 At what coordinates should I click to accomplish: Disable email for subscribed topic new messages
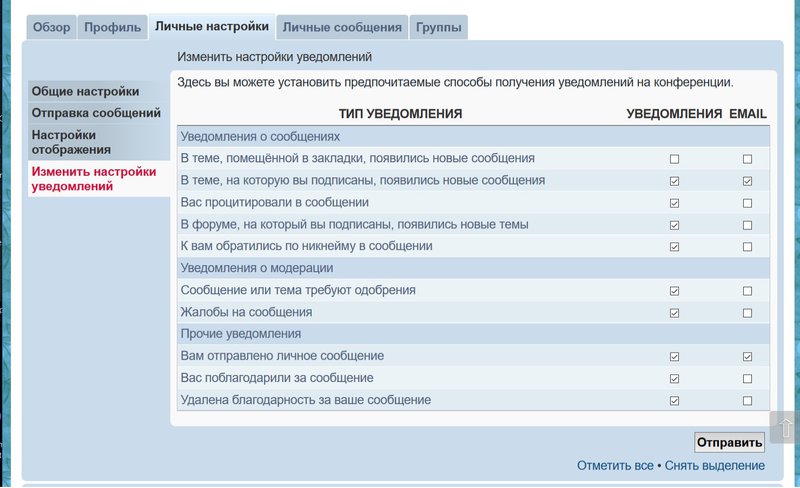(x=747, y=181)
